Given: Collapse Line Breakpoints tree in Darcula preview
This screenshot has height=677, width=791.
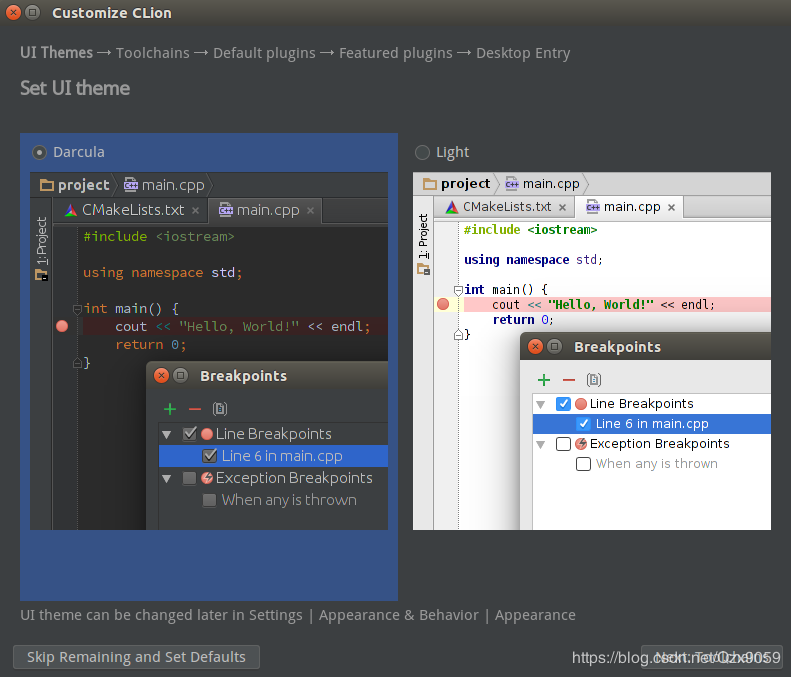Looking at the screenshot, I should click(166, 434).
